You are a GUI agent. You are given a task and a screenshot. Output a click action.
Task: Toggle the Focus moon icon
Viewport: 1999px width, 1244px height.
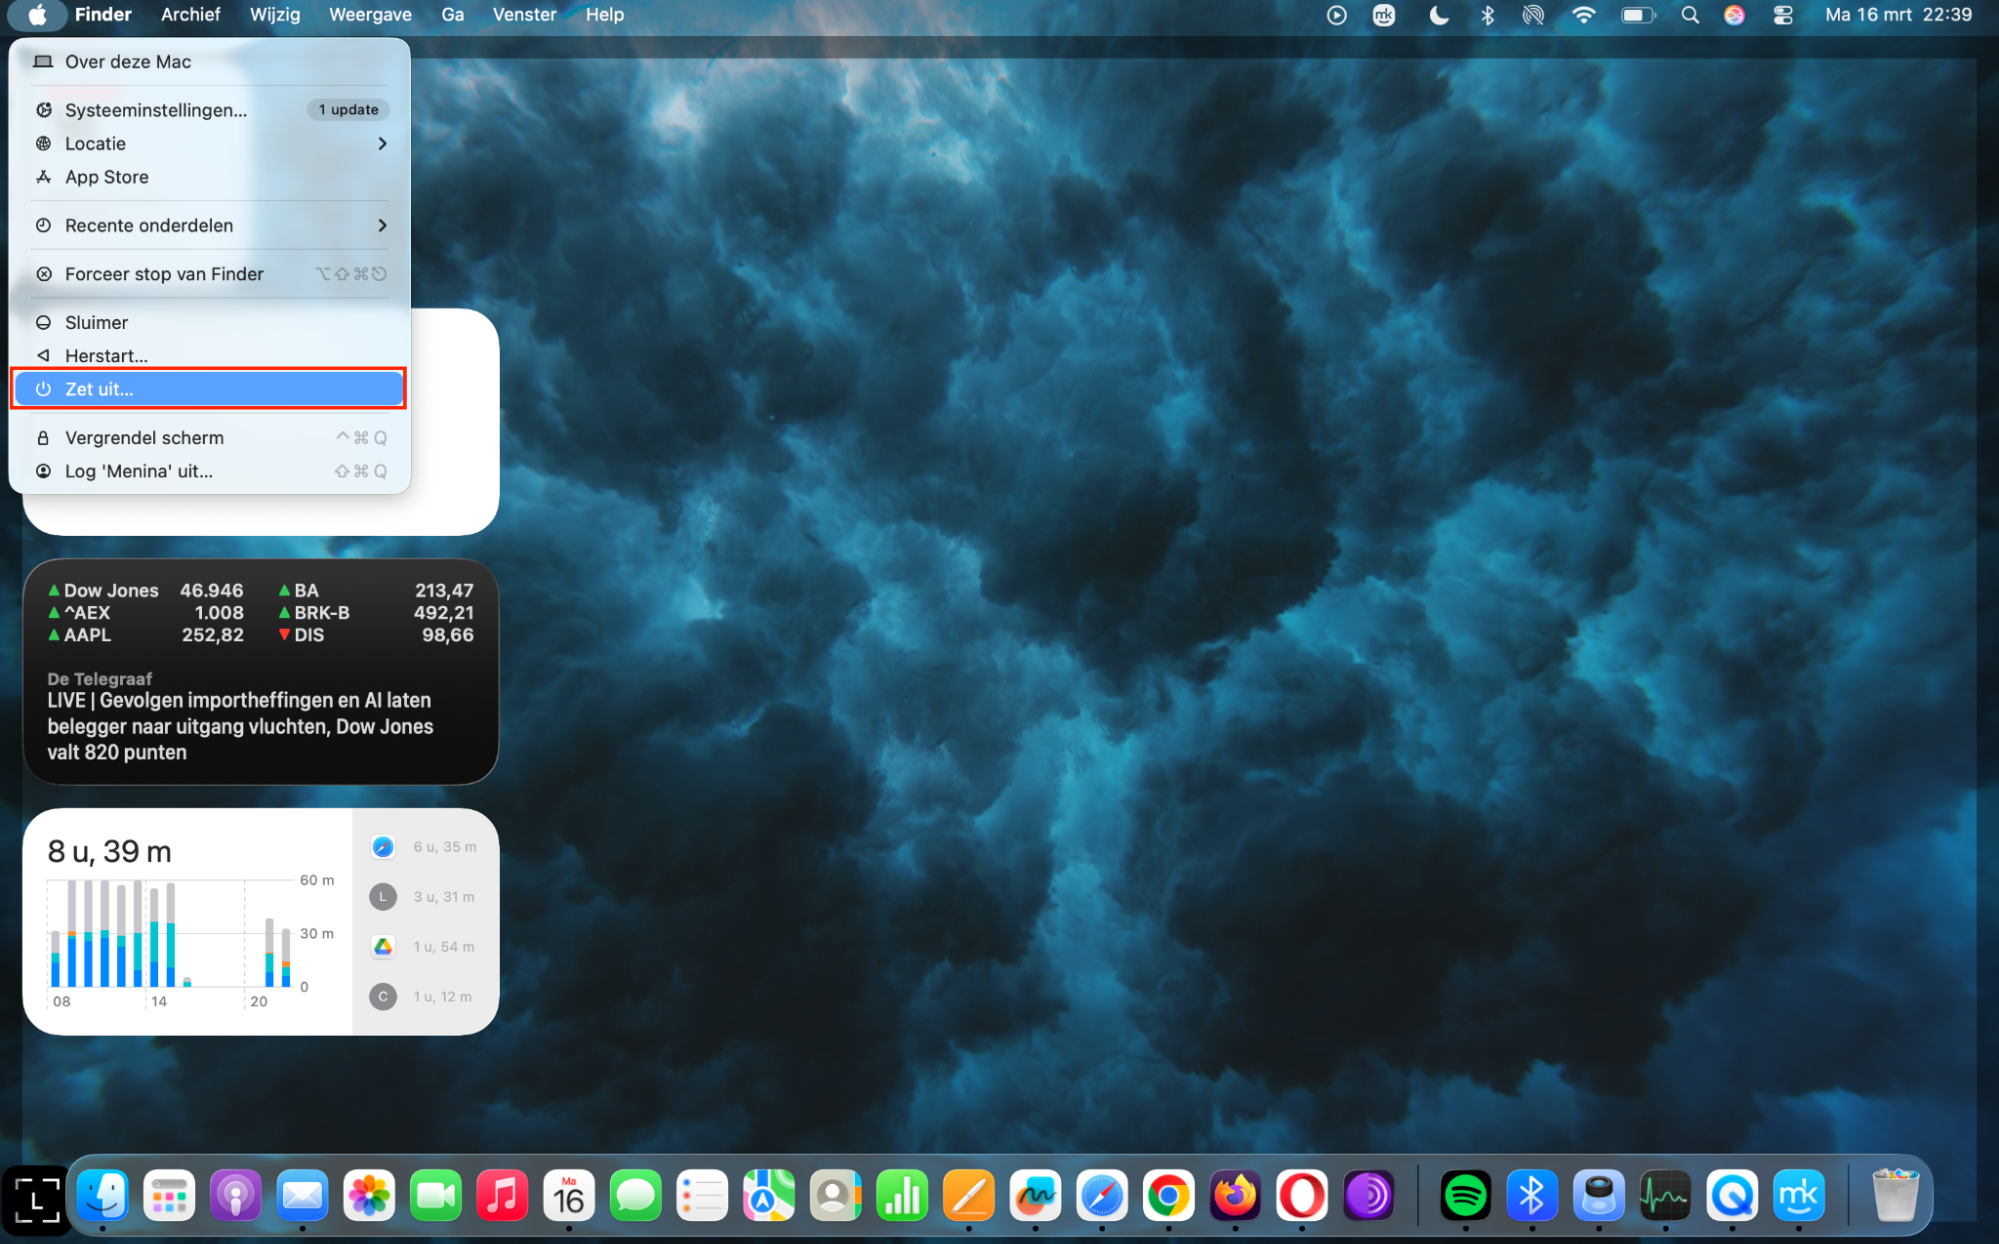1438,15
